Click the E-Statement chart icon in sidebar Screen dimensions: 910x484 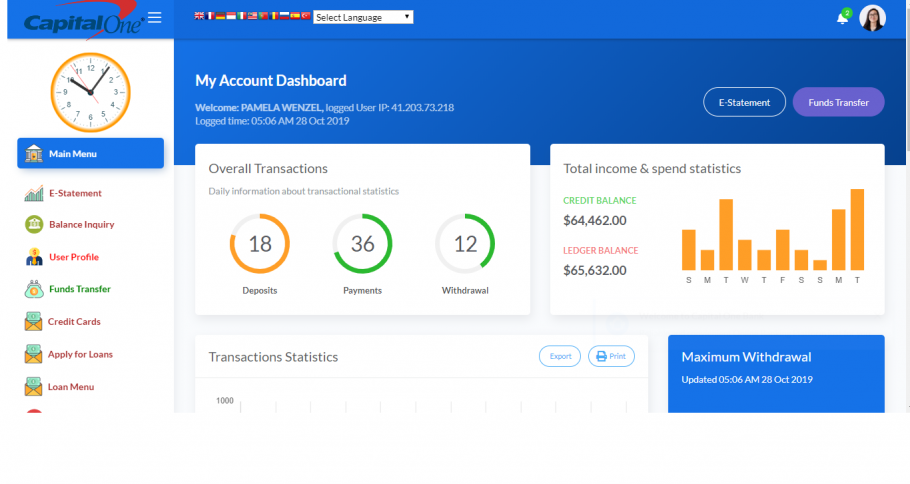34,193
